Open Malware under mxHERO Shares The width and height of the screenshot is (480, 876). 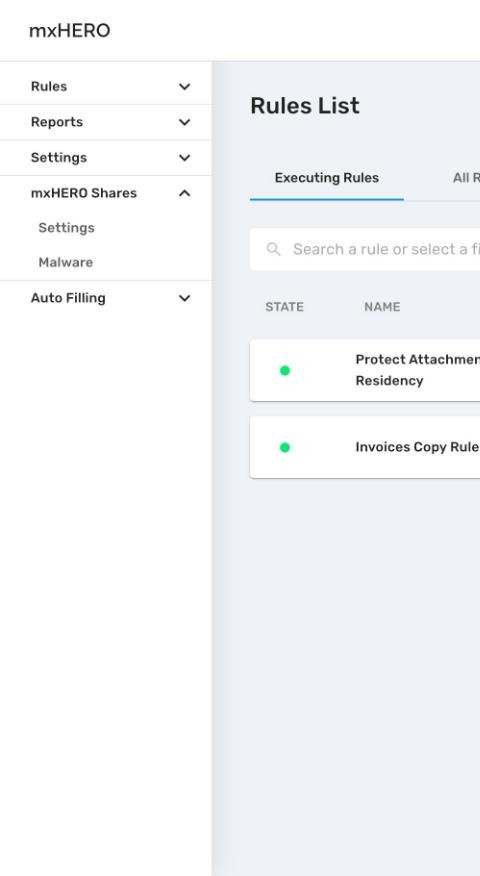click(65, 263)
